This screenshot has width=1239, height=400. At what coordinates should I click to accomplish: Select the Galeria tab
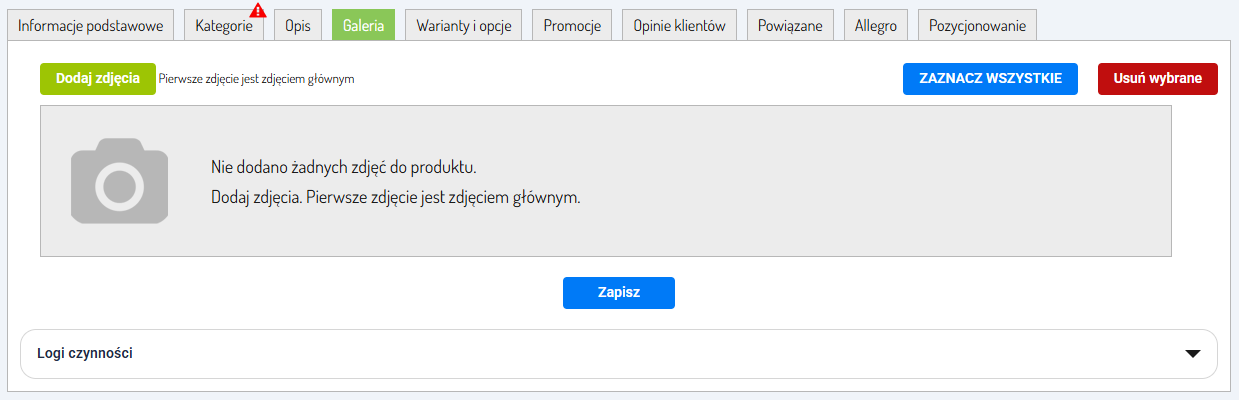coord(363,26)
